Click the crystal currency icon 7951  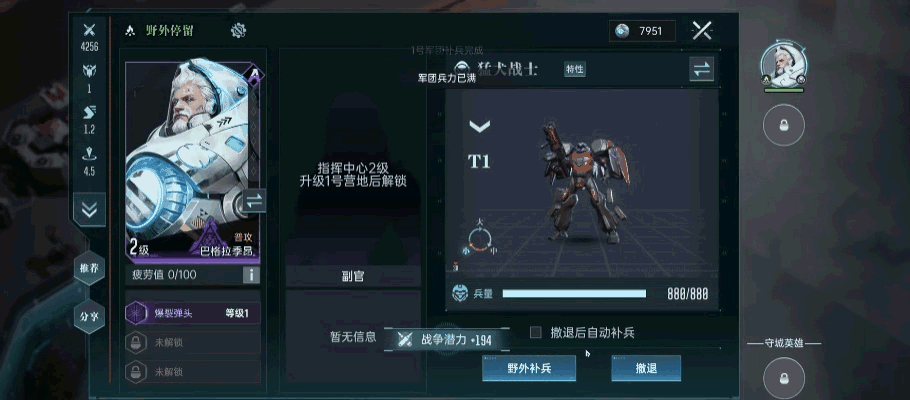(x=622, y=31)
